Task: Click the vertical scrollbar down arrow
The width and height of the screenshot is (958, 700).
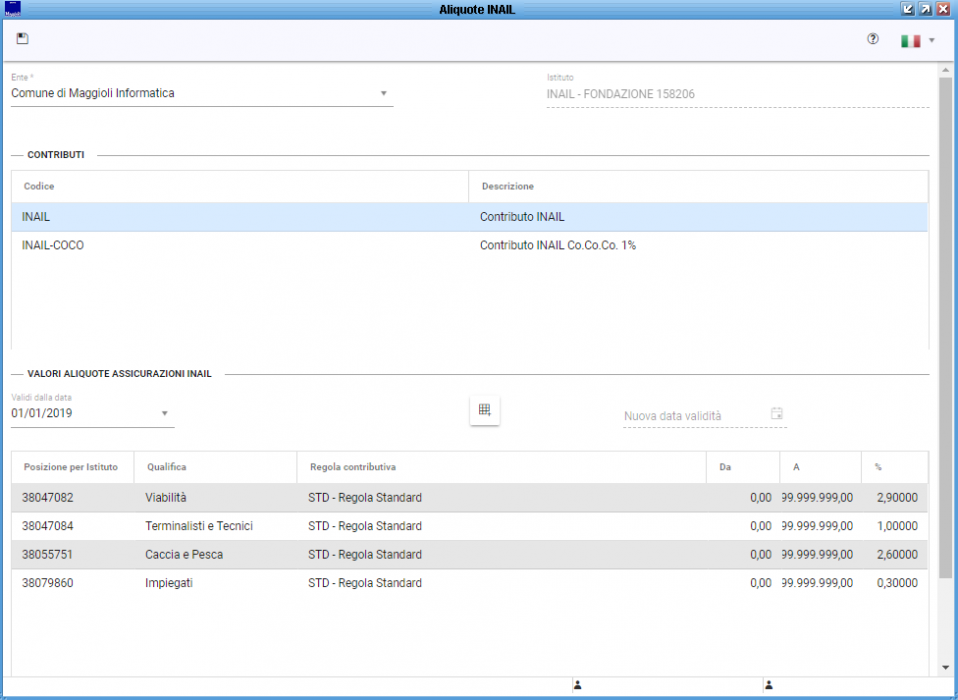Action: [x=945, y=667]
